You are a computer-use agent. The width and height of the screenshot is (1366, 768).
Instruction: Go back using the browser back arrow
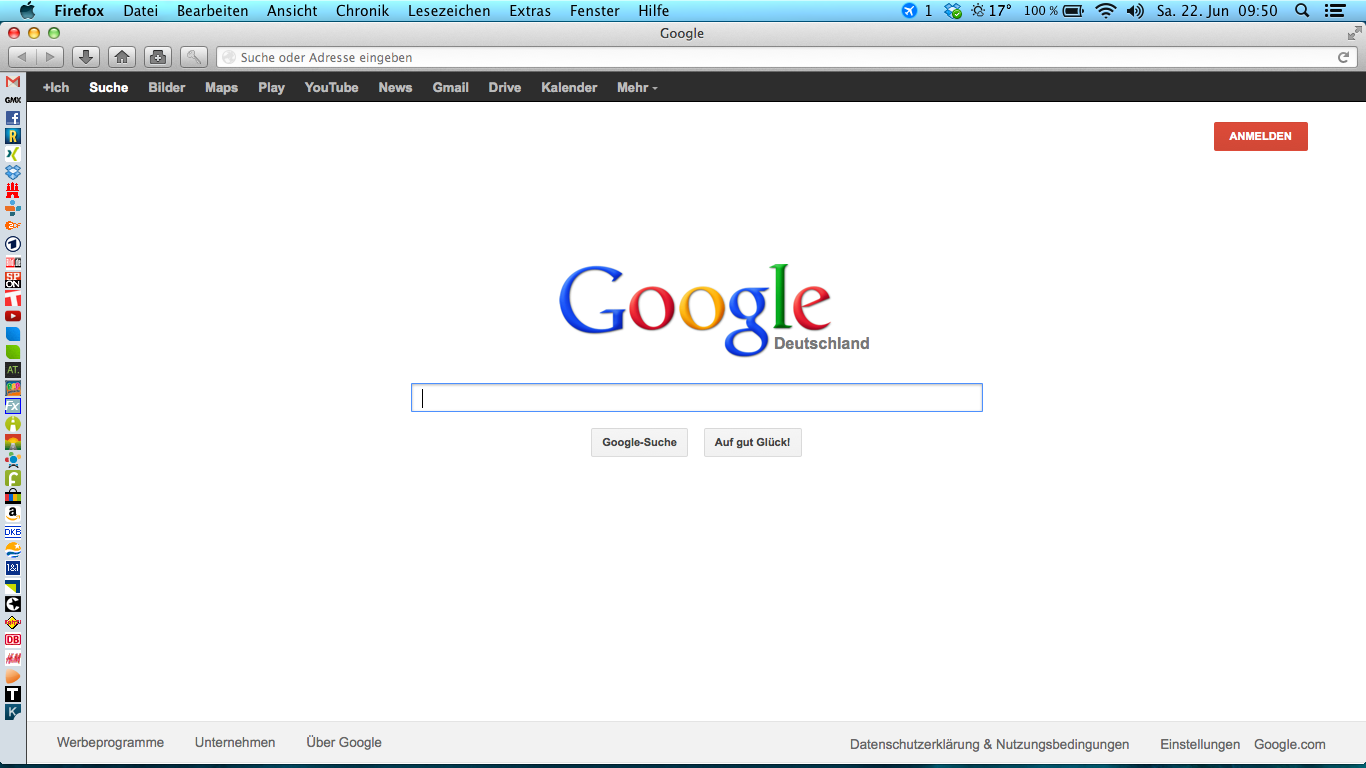22,57
